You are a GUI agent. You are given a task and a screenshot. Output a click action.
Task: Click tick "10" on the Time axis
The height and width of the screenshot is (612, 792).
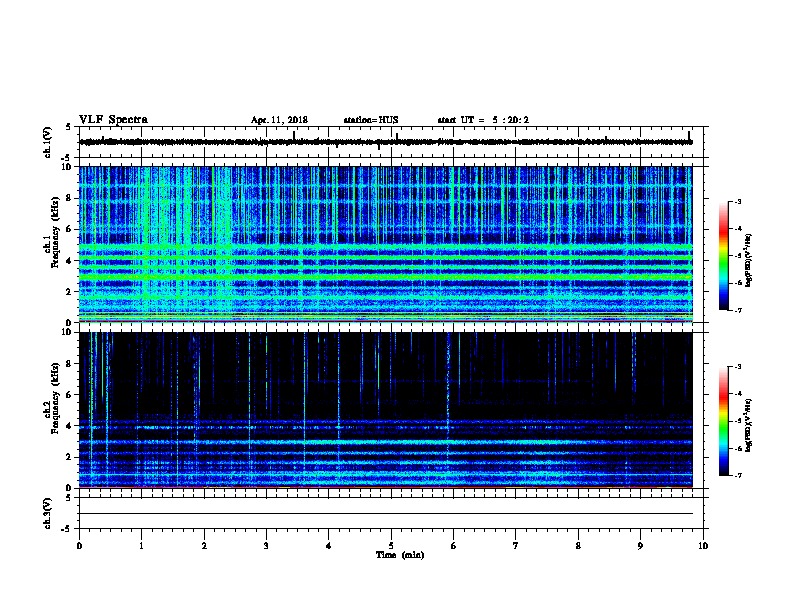click(x=703, y=546)
